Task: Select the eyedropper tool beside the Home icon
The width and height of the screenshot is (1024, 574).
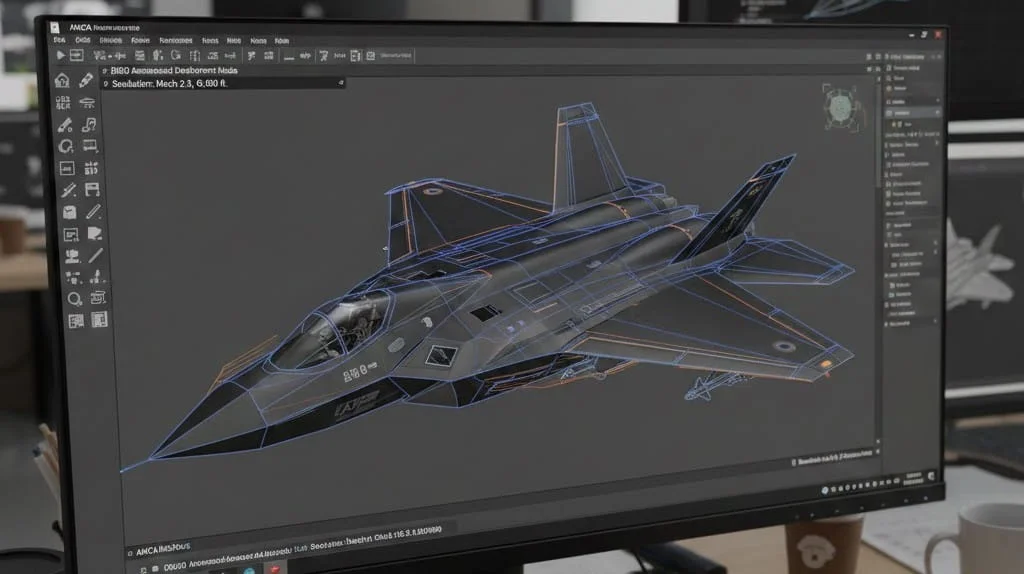Action: [86, 80]
